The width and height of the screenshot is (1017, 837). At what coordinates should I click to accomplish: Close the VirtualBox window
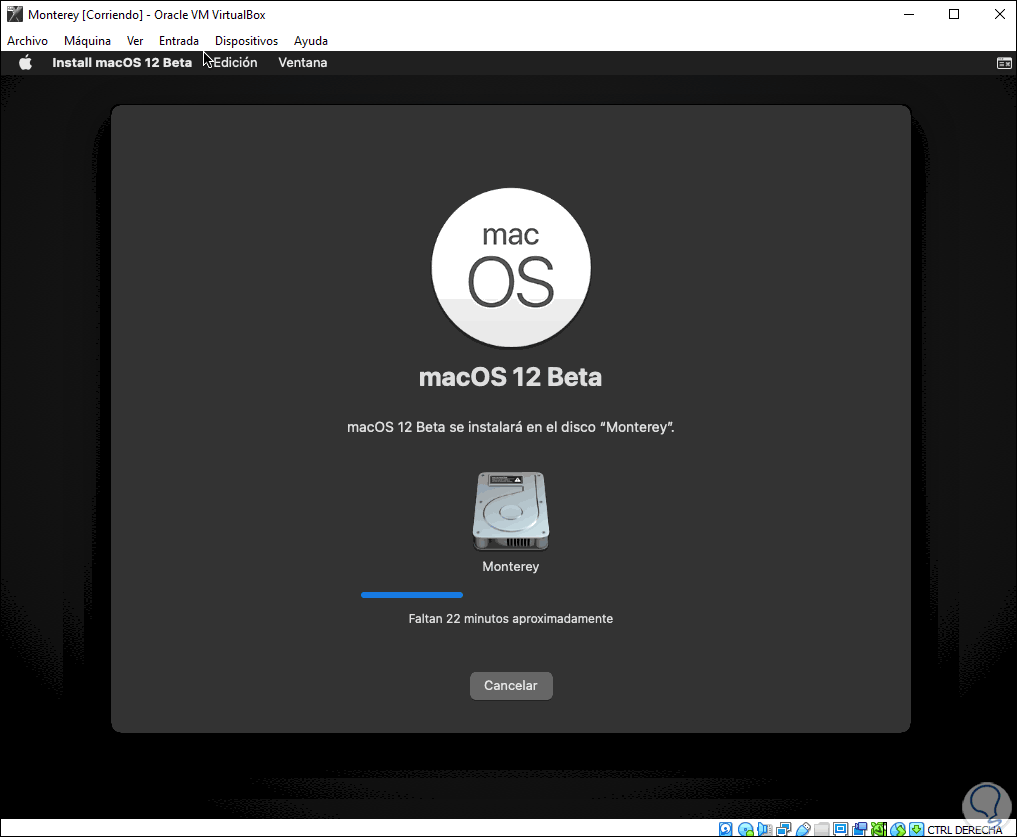coord(999,14)
